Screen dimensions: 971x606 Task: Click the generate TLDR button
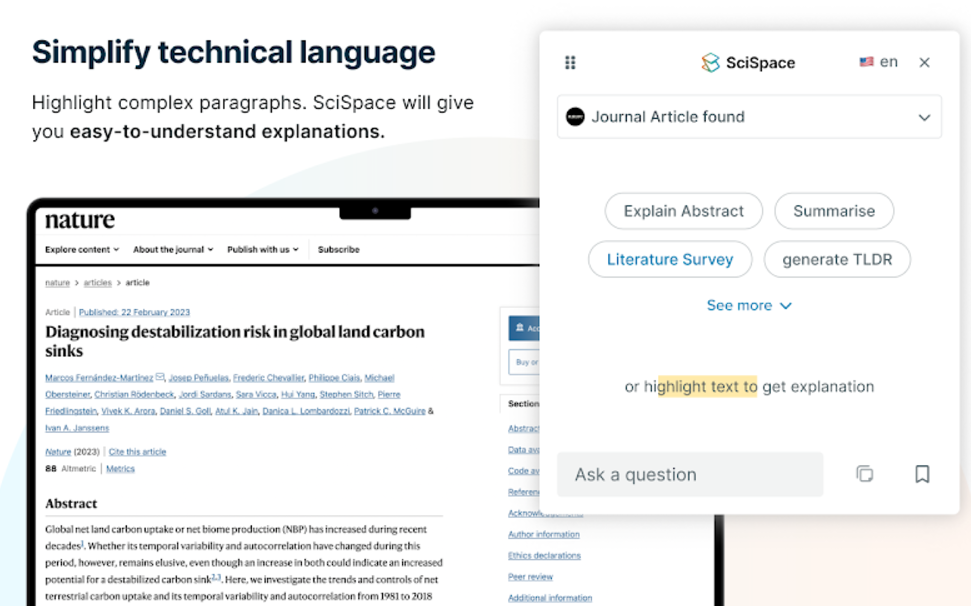pos(837,259)
